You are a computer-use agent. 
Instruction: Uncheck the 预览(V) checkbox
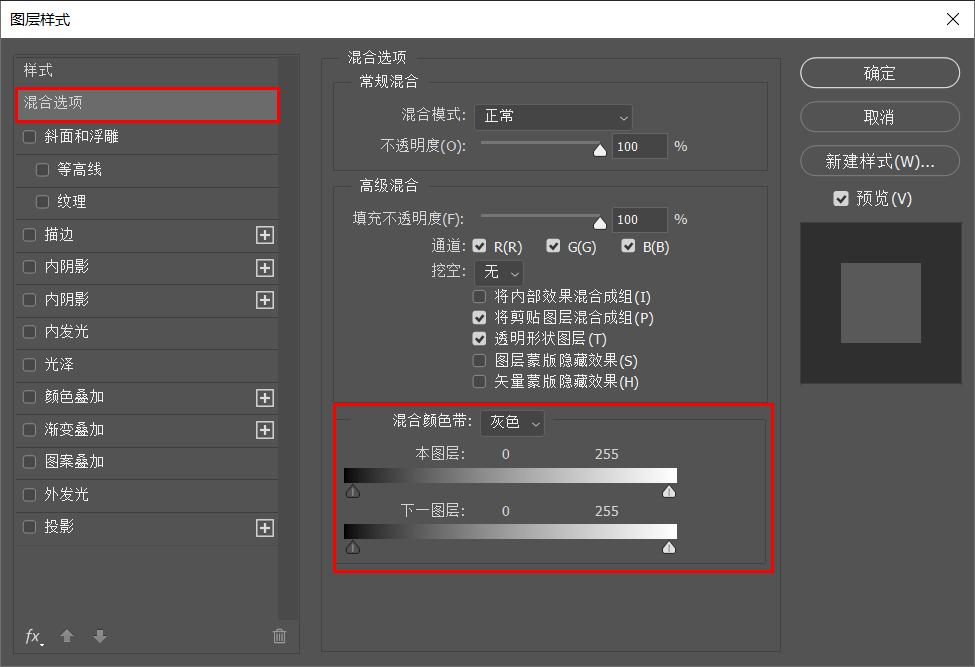[841, 198]
